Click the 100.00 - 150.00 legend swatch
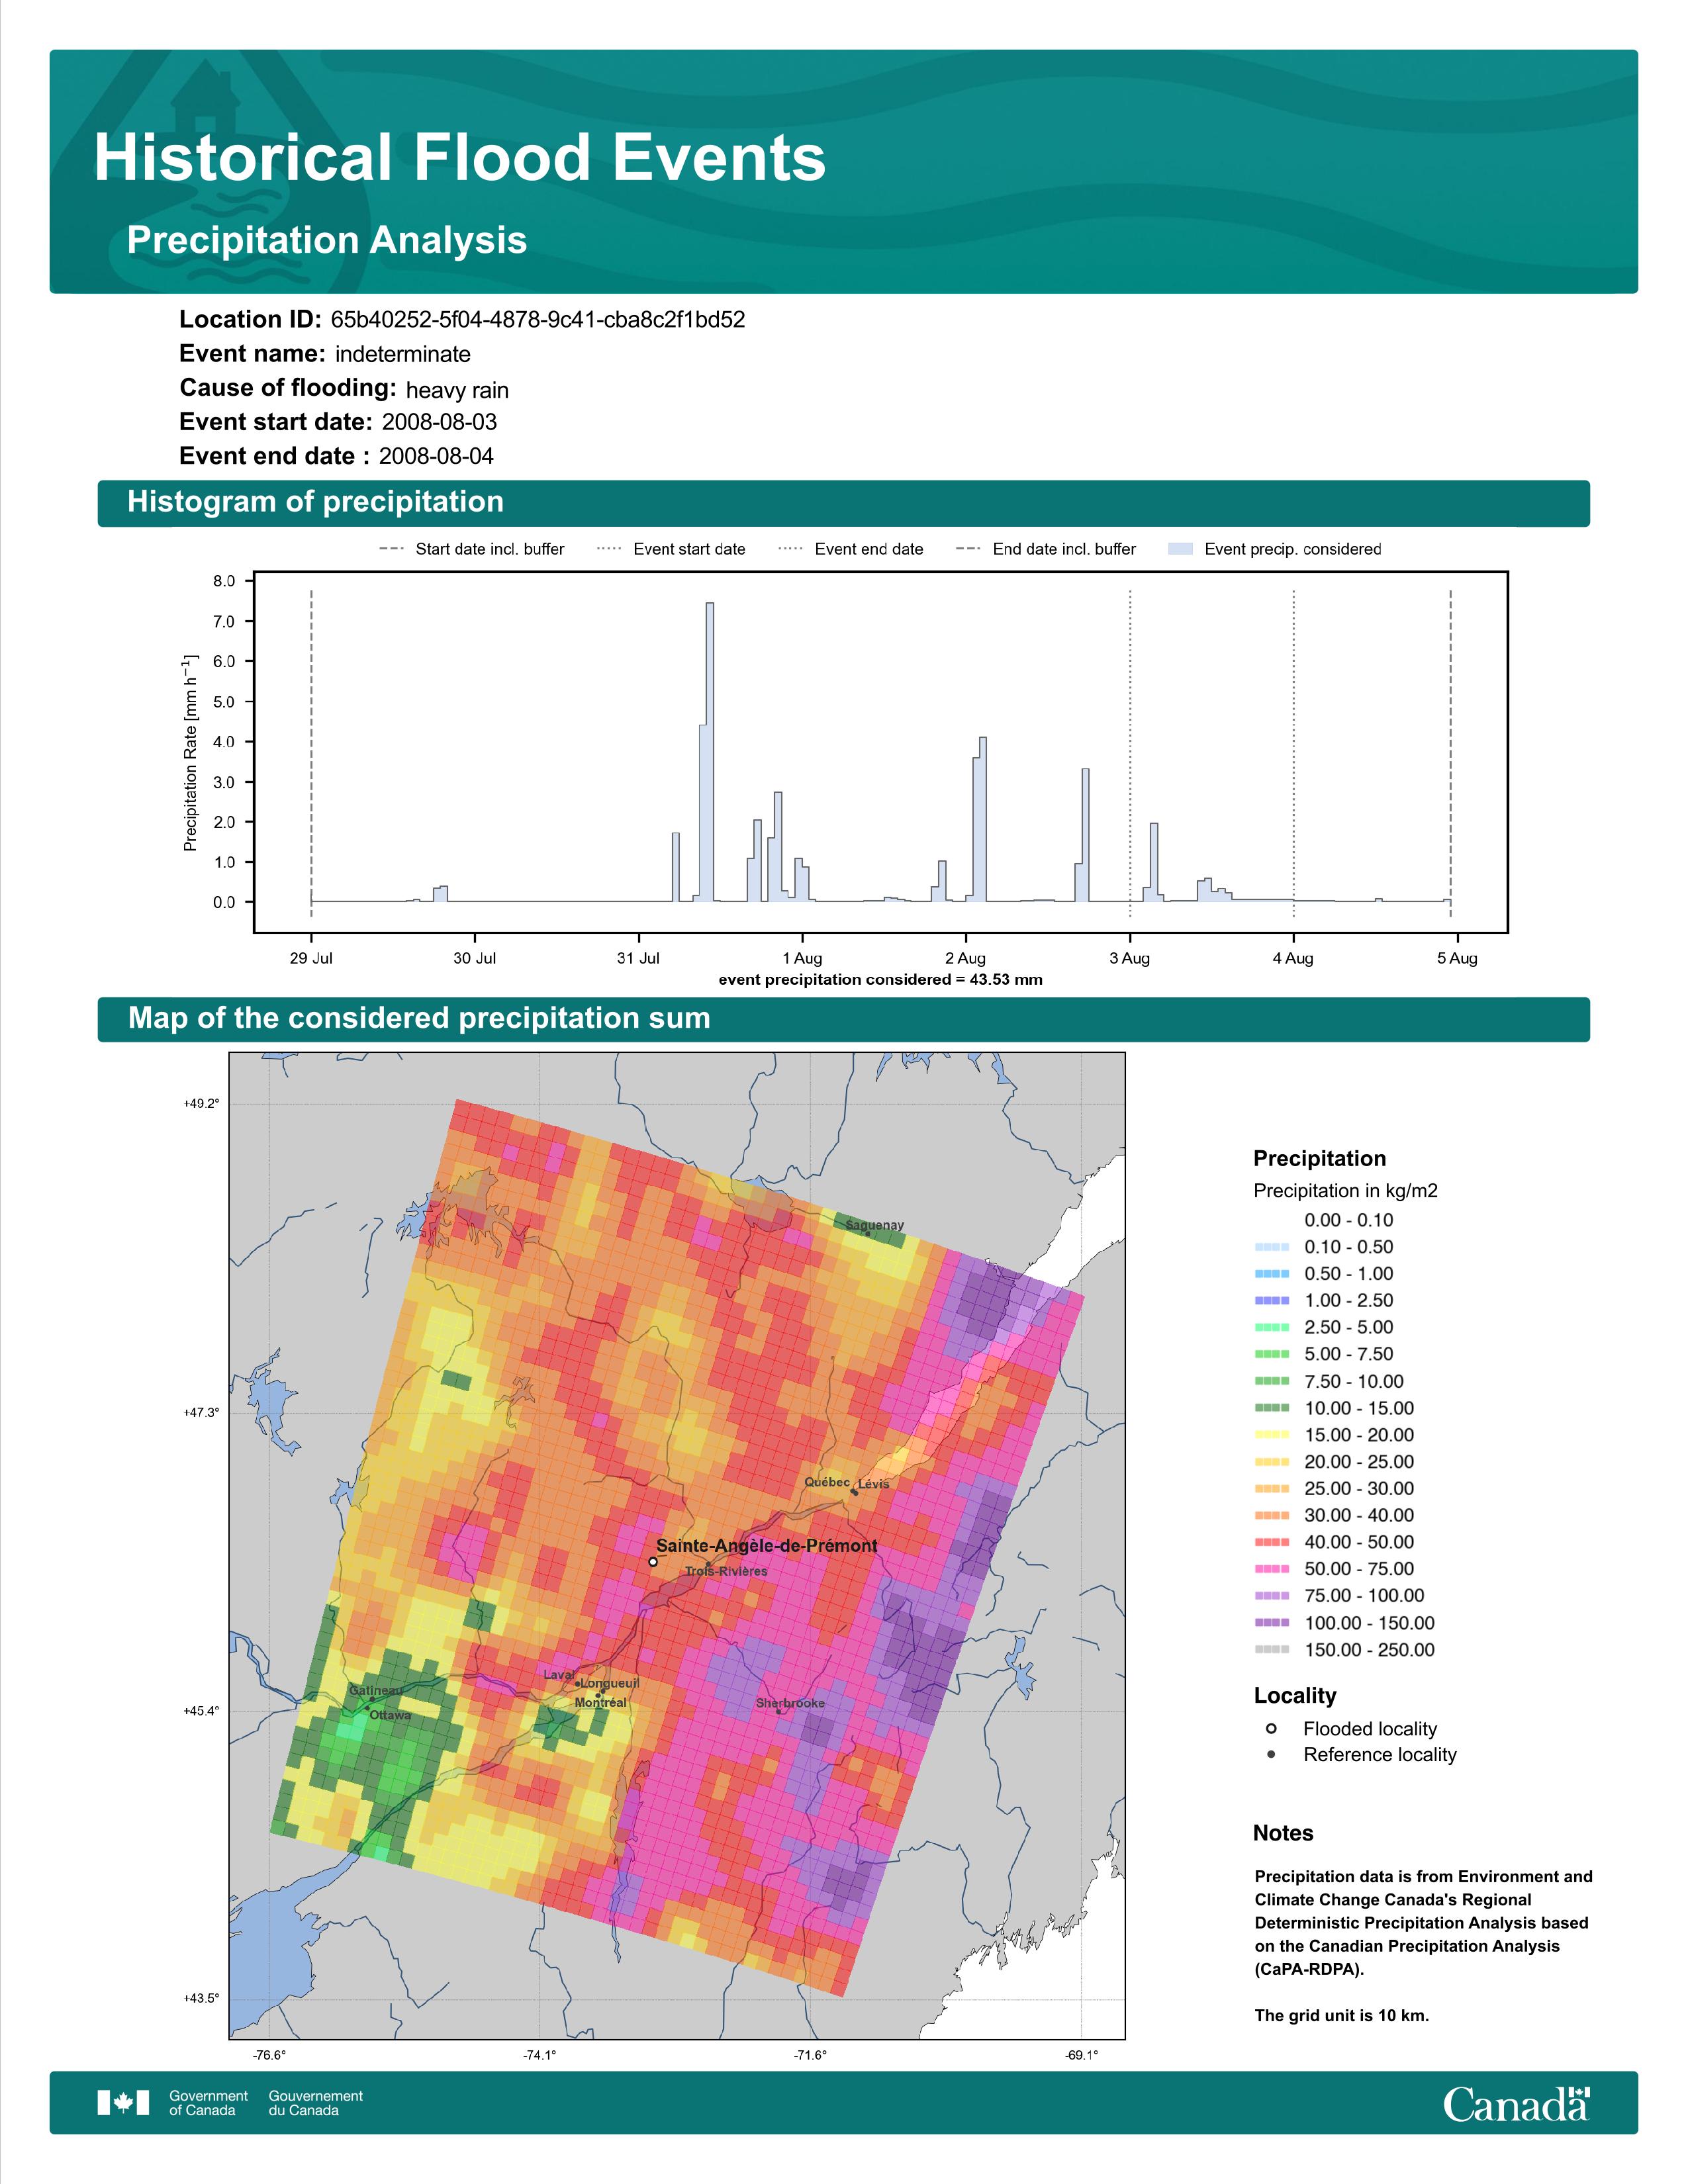 tap(1271, 1623)
